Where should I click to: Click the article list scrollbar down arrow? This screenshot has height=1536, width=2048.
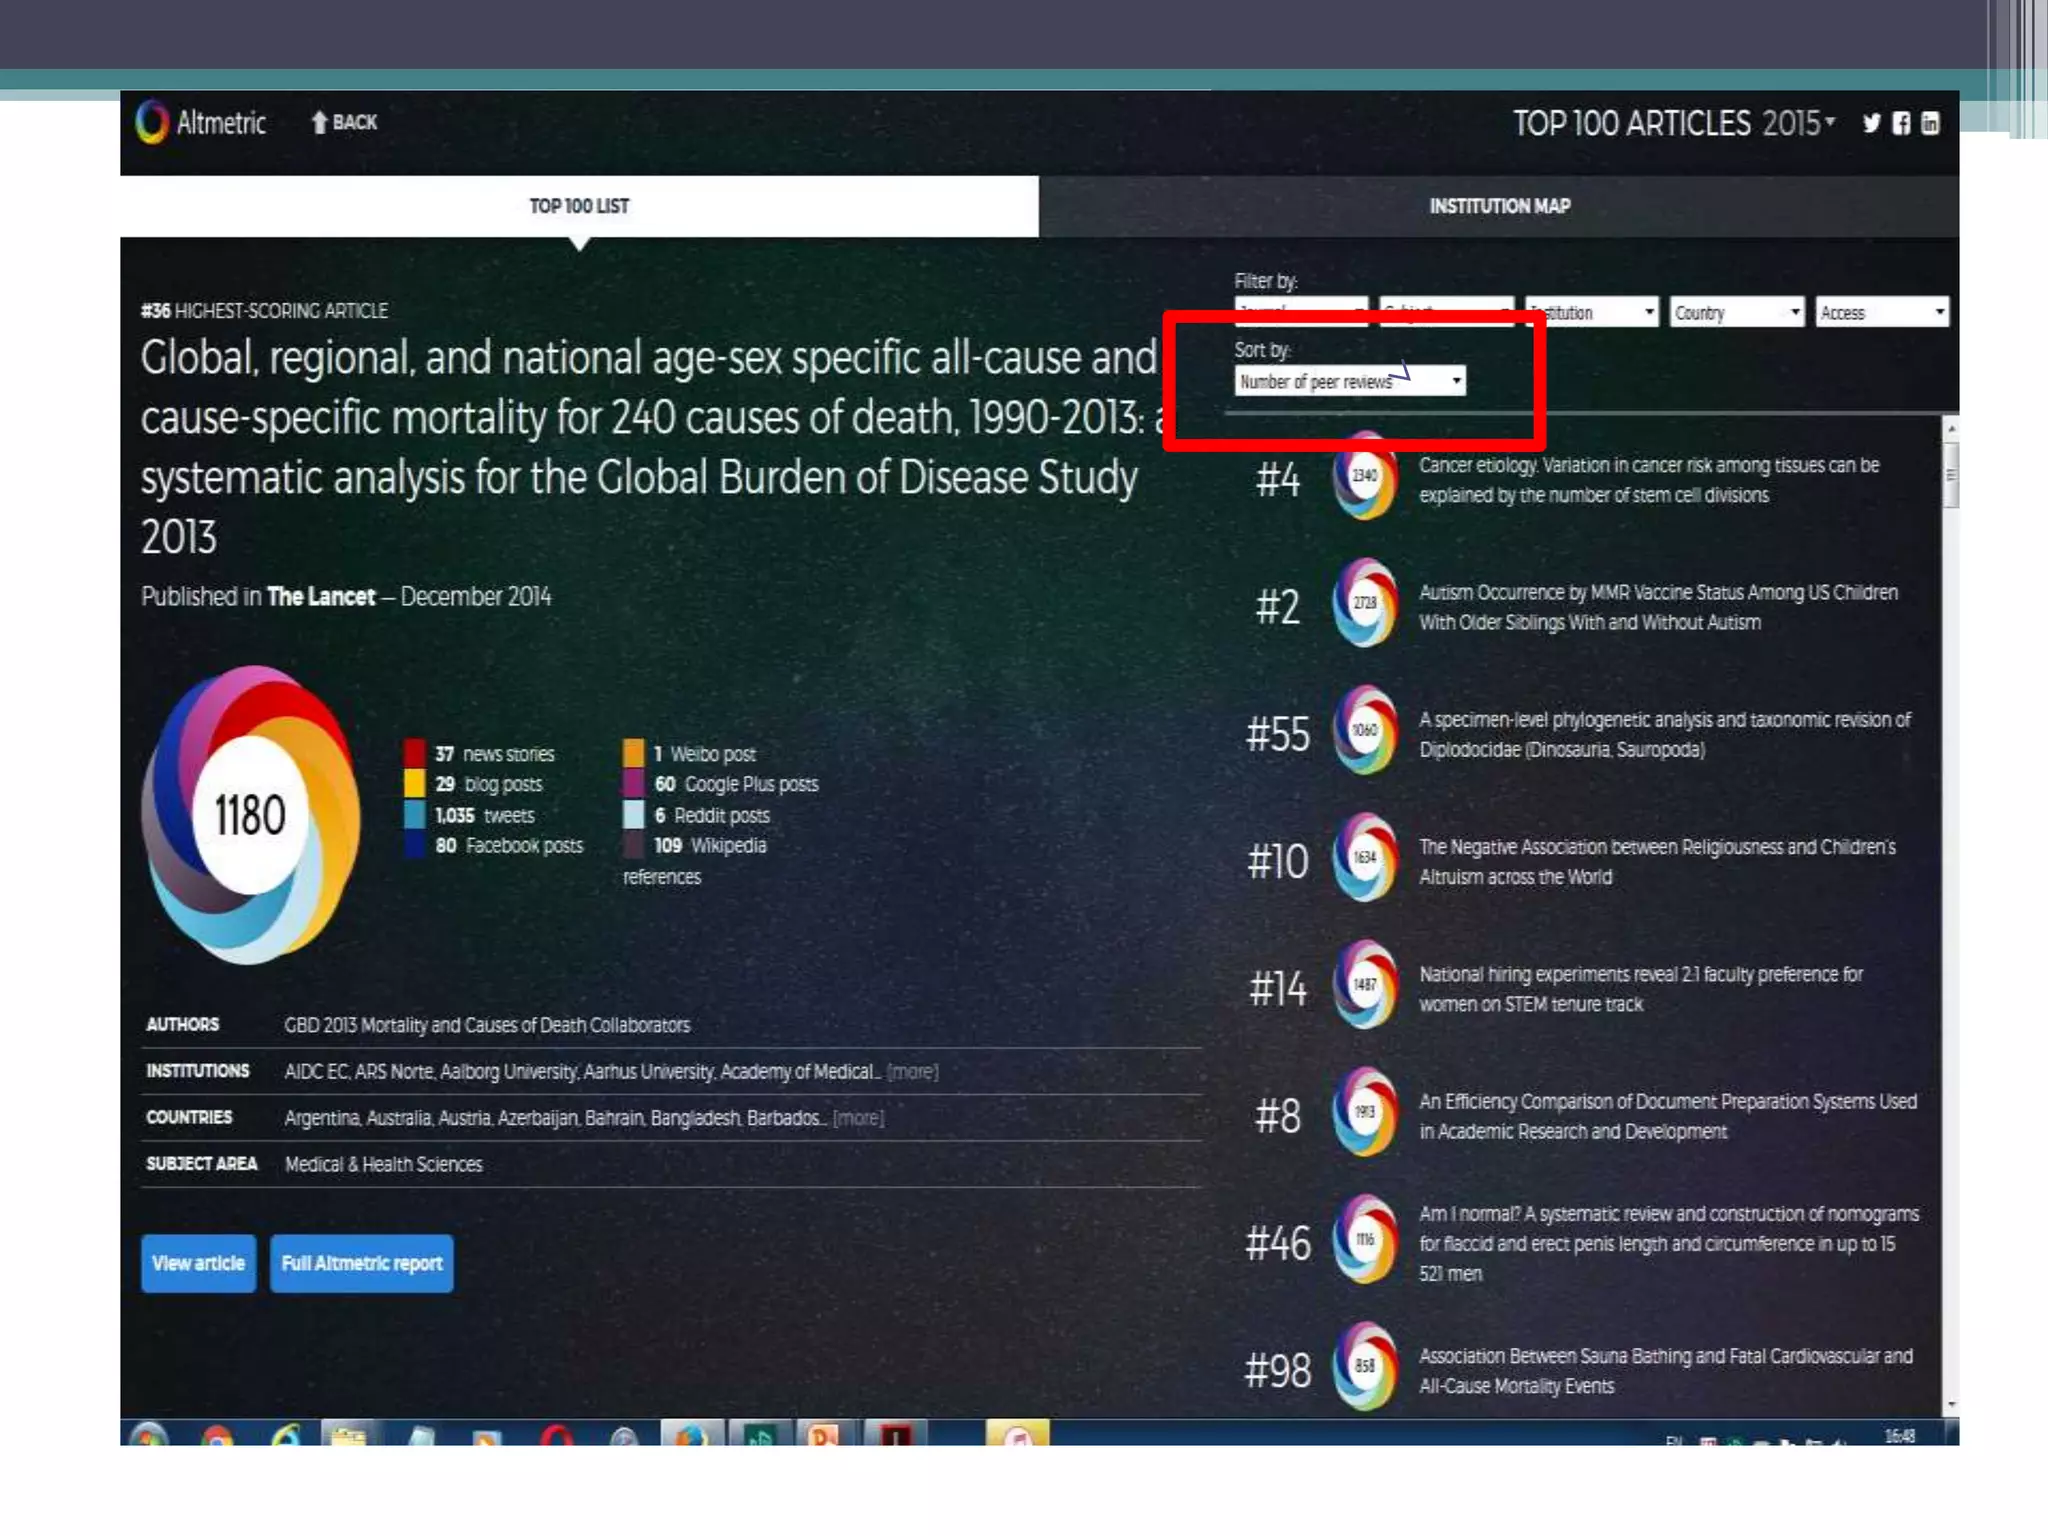(1950, 1404)
